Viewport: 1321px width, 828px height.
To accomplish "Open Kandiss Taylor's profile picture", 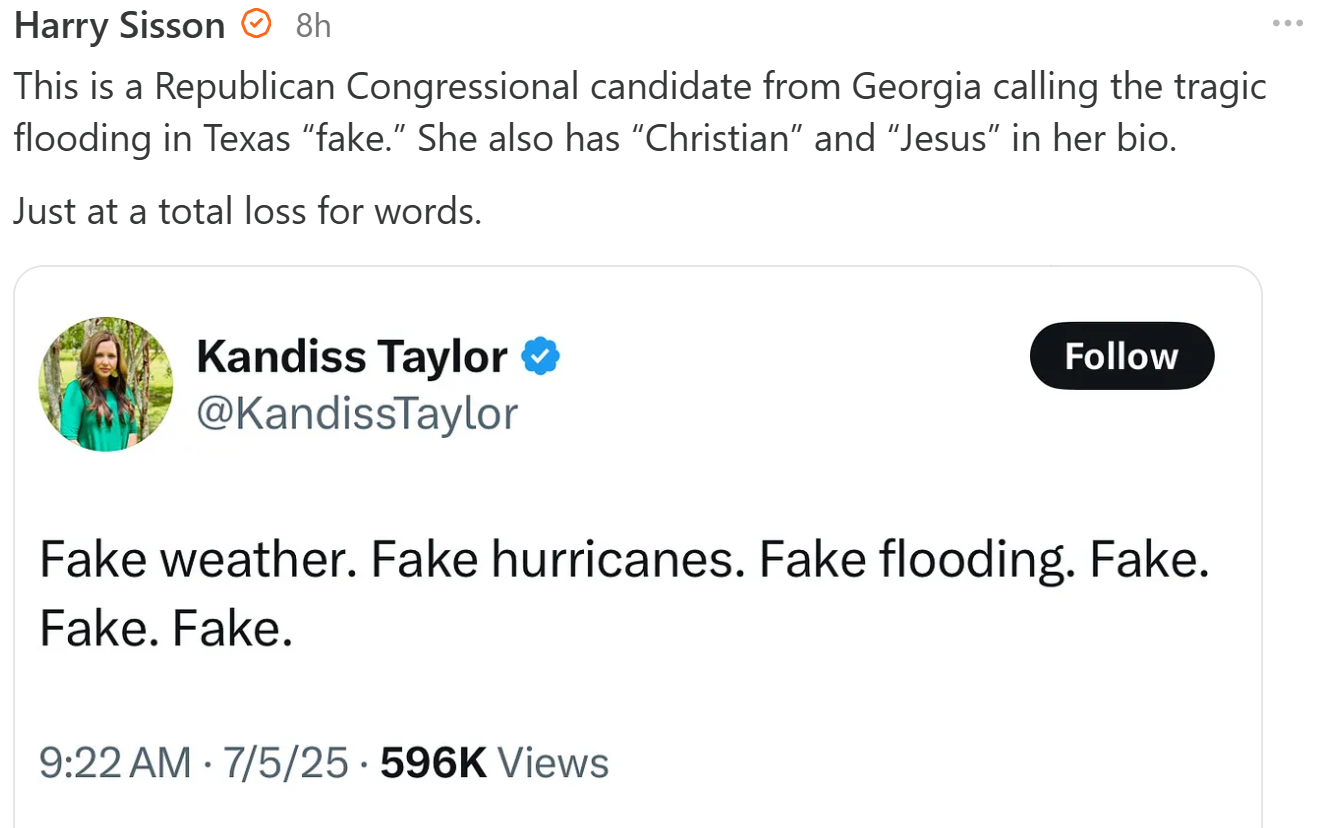I will pyautogui.click(x=105, y=384).
